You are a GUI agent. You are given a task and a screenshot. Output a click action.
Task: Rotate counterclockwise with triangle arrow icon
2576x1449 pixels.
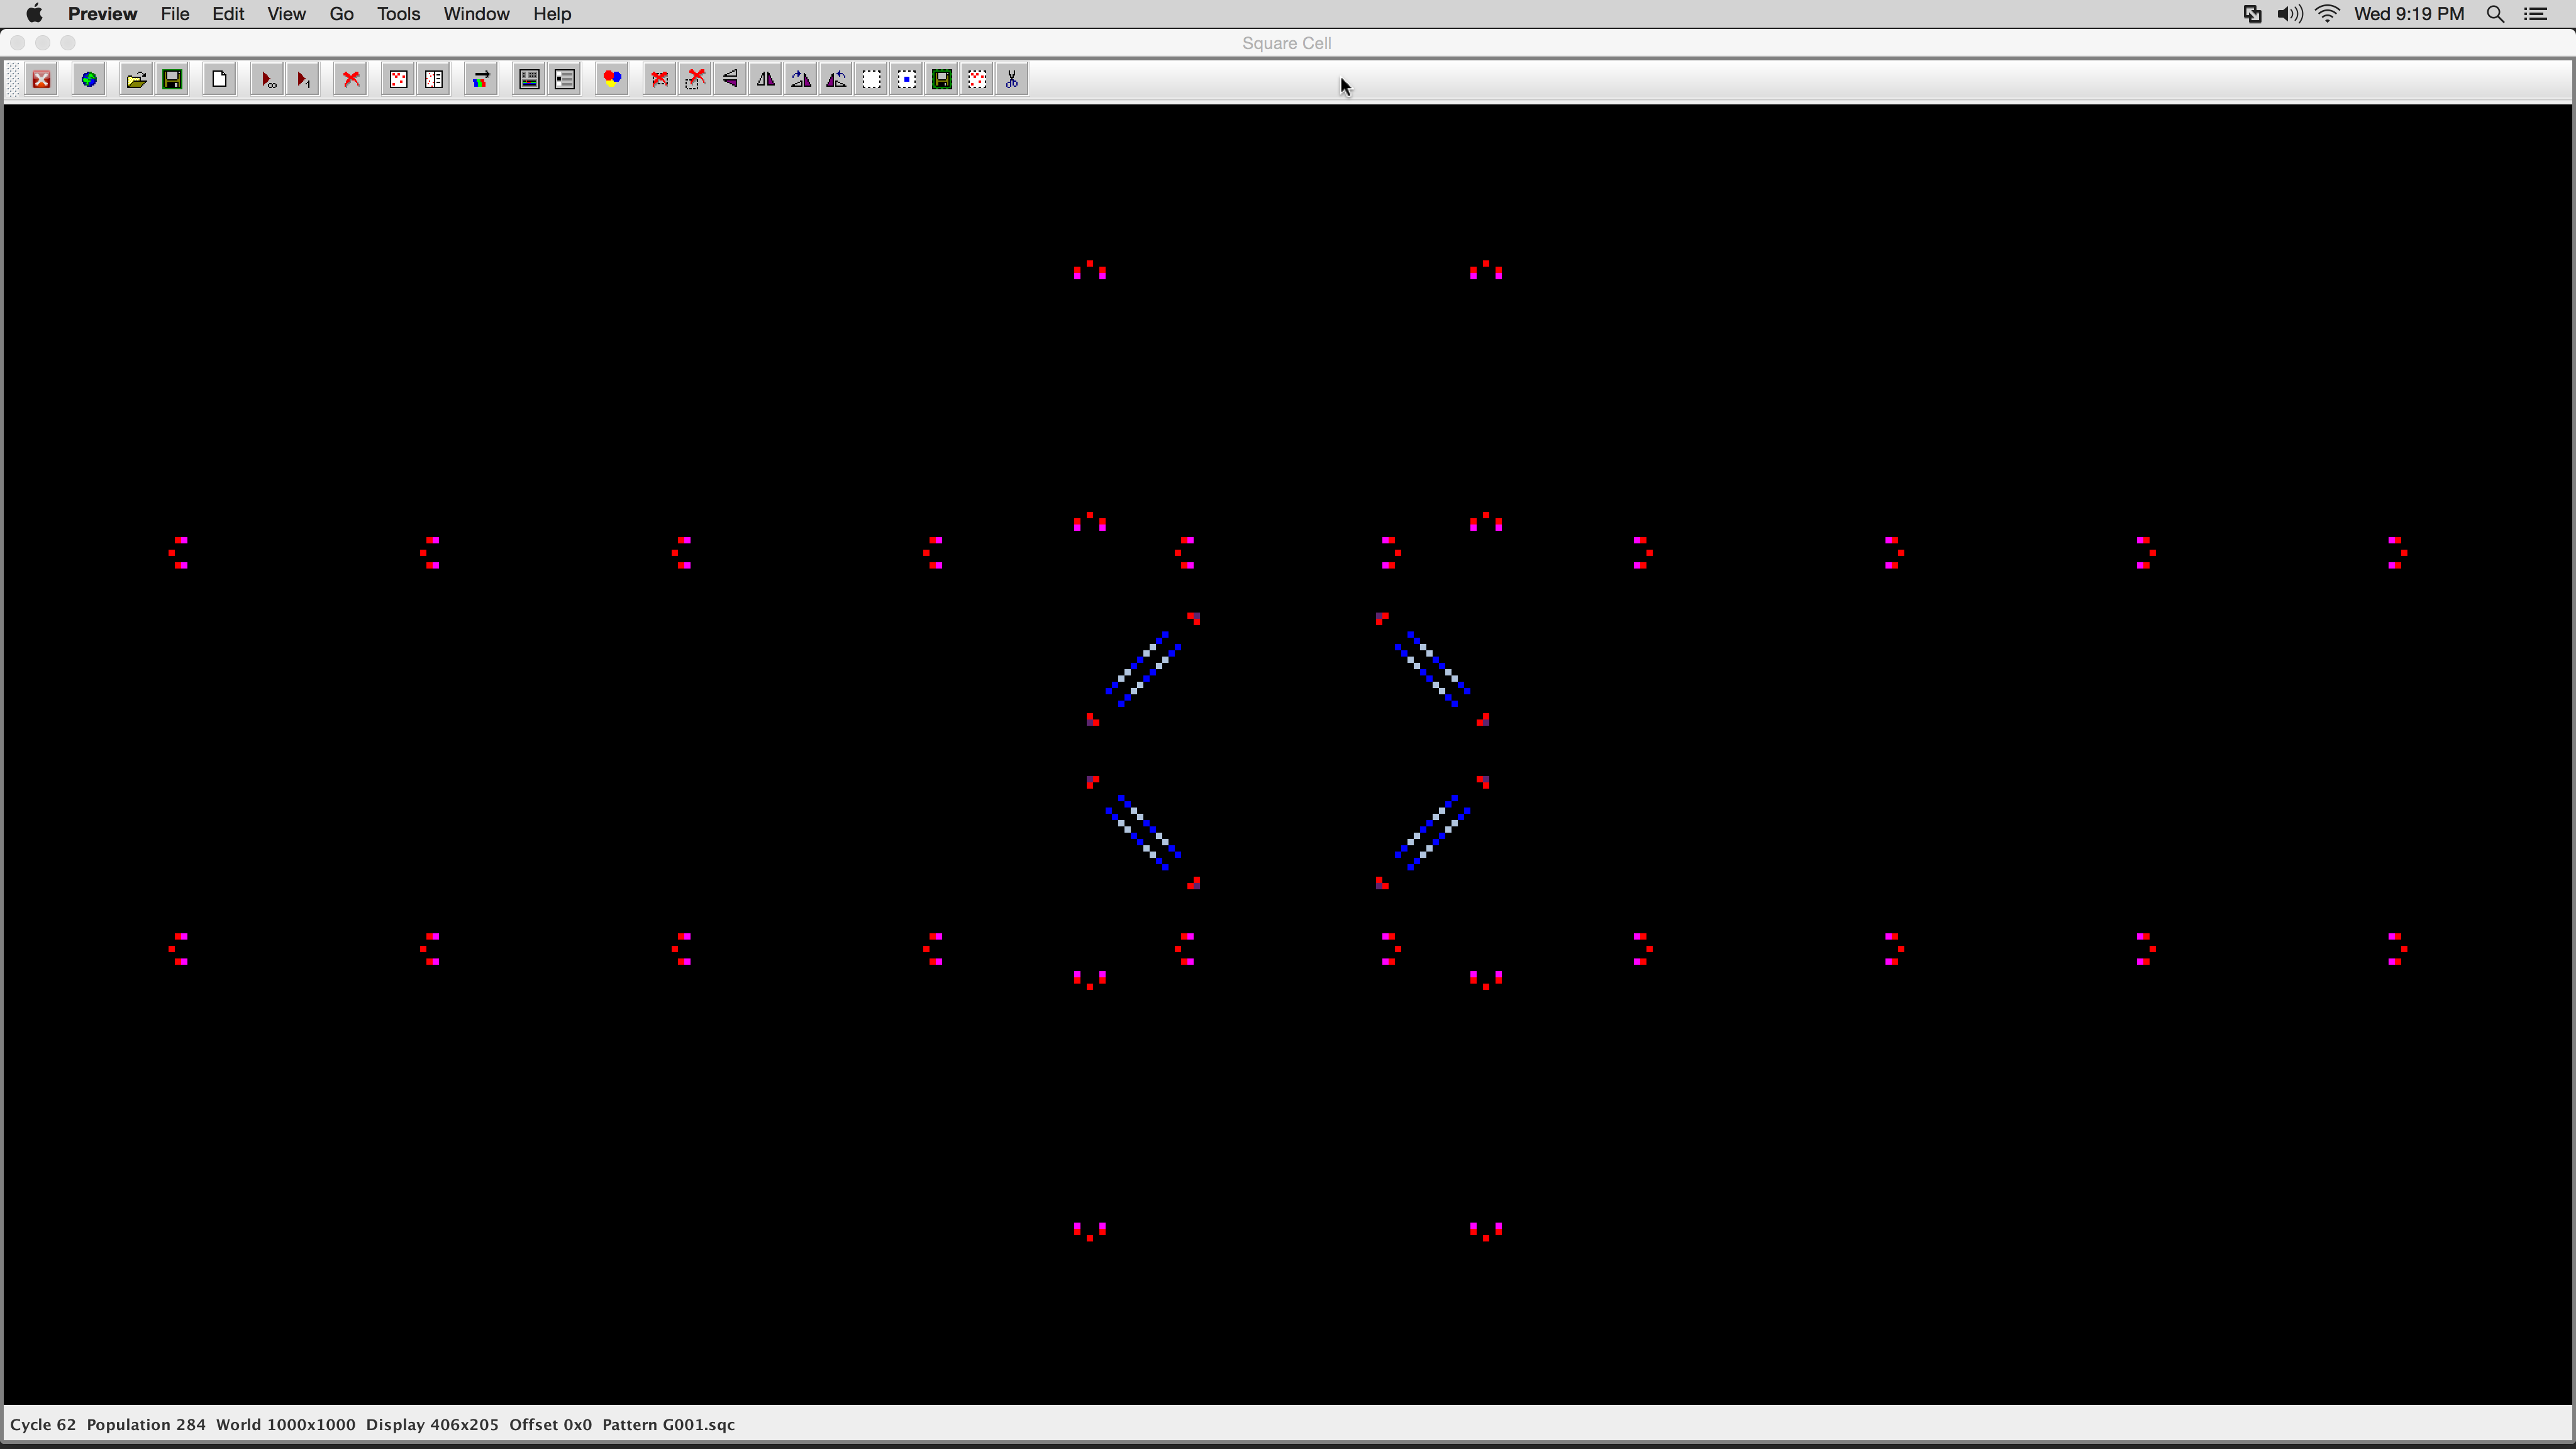tap(836, 80)
